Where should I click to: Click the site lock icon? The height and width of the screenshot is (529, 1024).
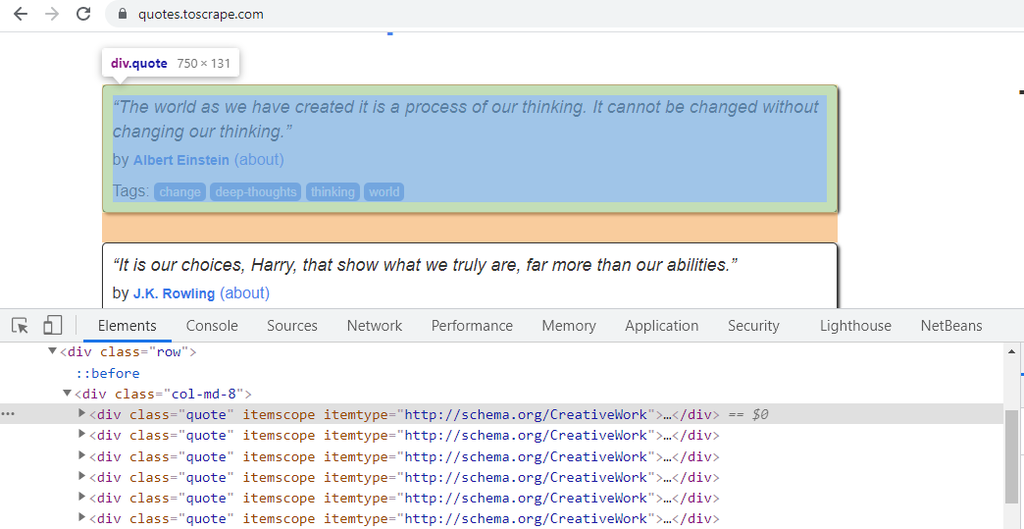tap(123, 14)
